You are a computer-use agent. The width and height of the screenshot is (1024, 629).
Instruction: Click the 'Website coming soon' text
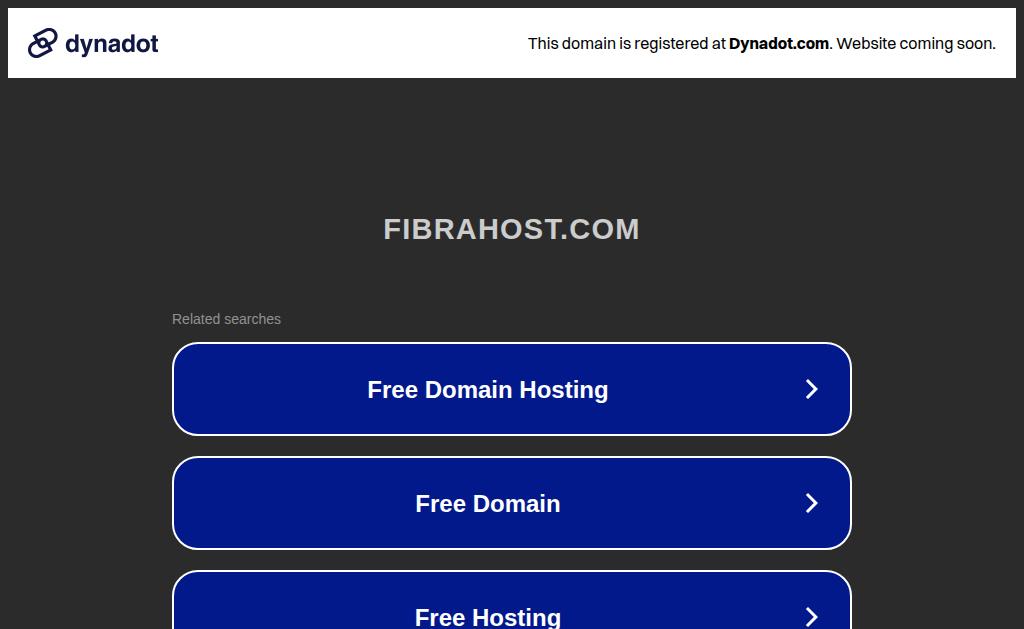pos(916,44)
